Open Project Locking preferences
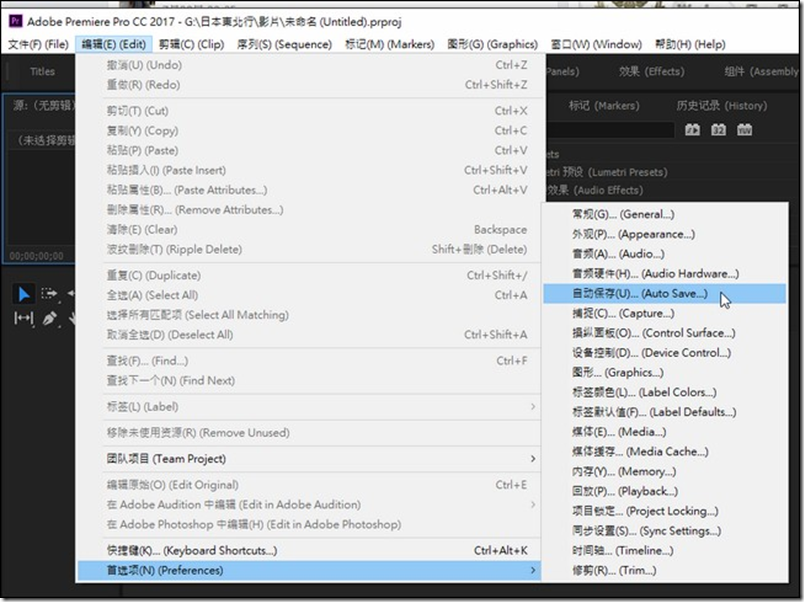The height and width of the screenshot is (602, 804). point(665,511)
